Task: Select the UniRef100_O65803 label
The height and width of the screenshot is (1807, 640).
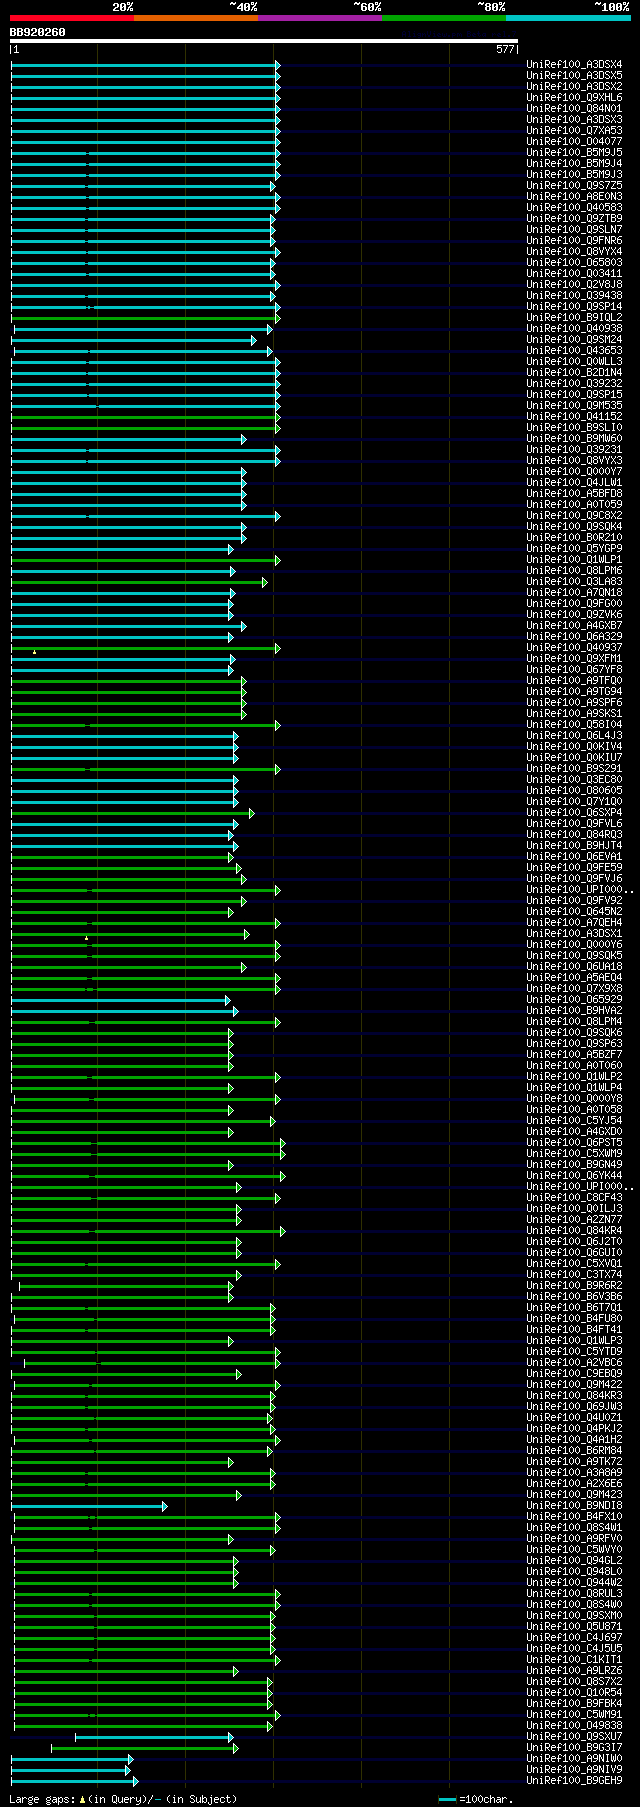Action: [x=574, y=263]
